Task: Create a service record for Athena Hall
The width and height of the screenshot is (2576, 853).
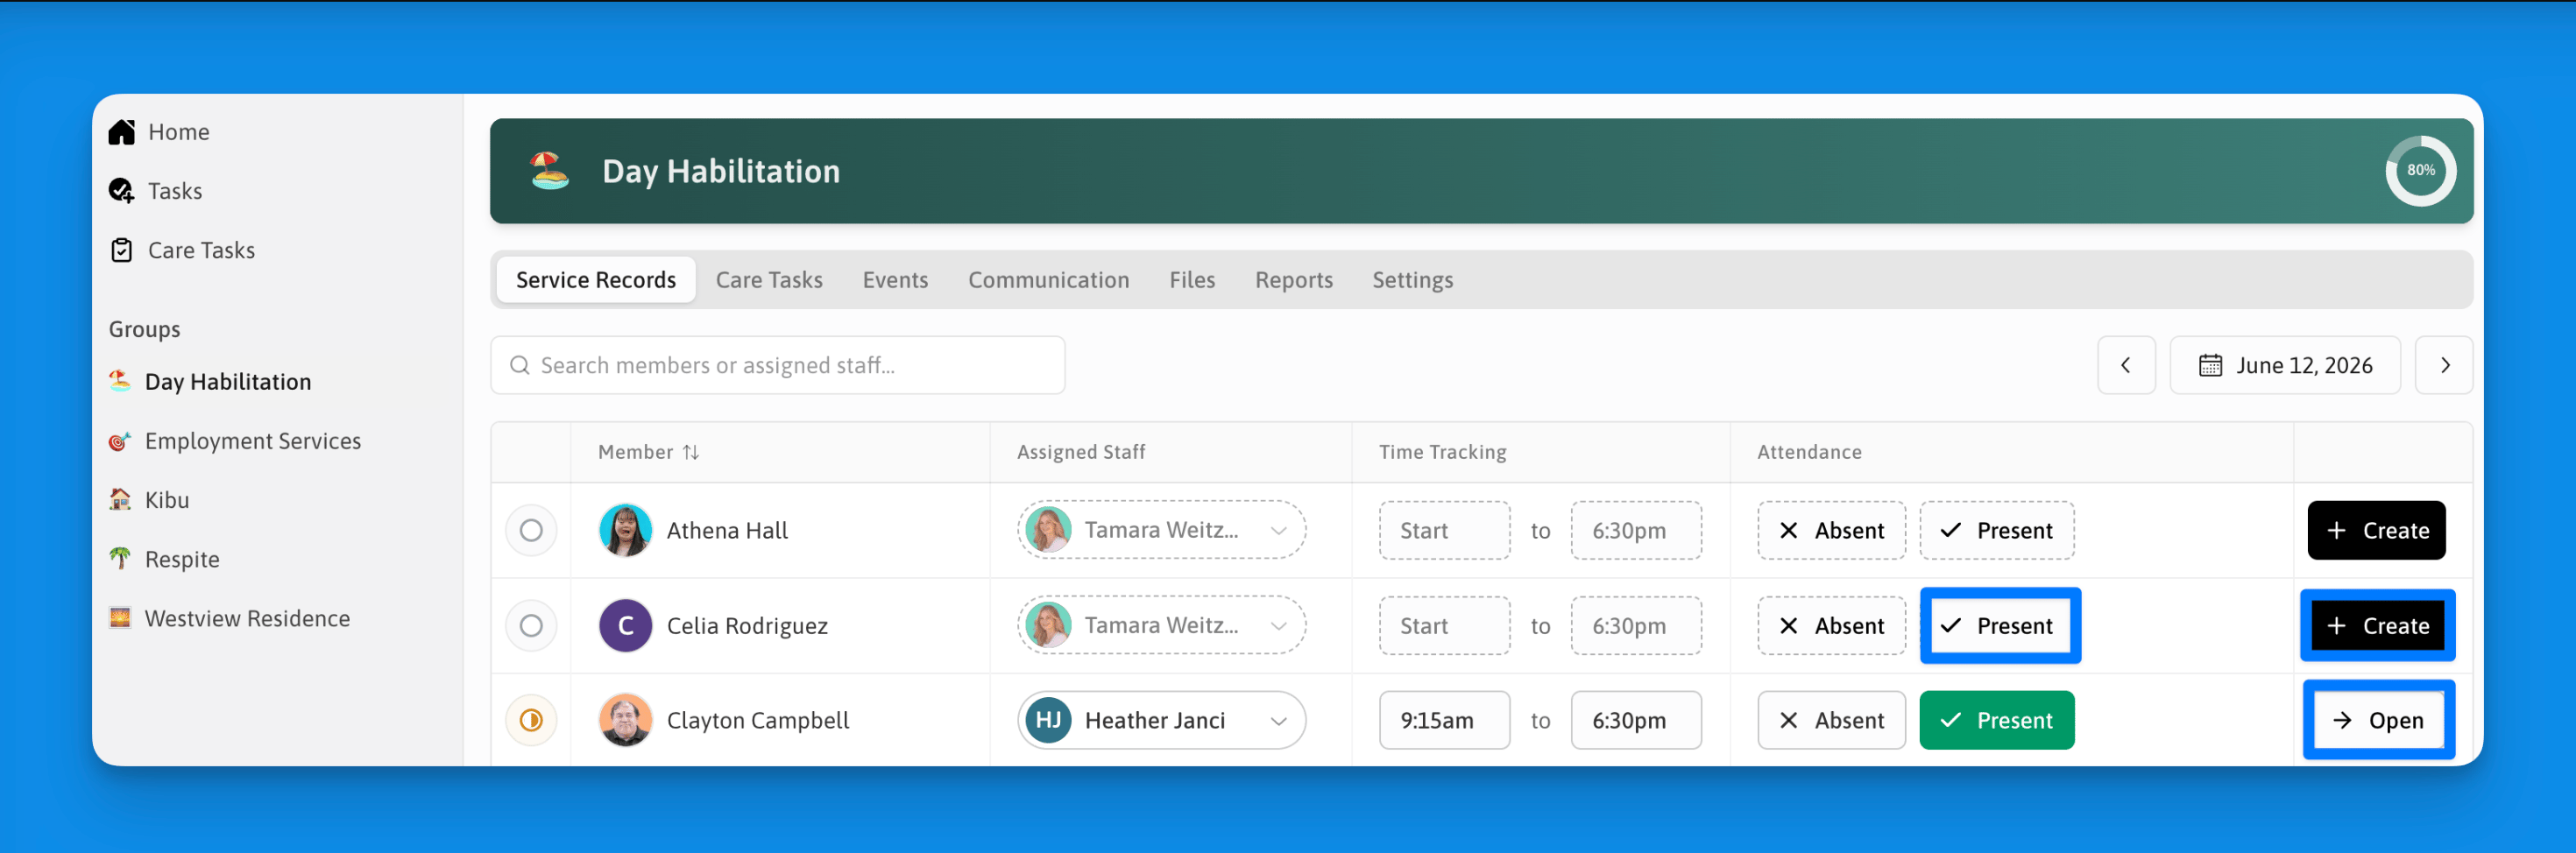Action: click(x=2376, y=530)
